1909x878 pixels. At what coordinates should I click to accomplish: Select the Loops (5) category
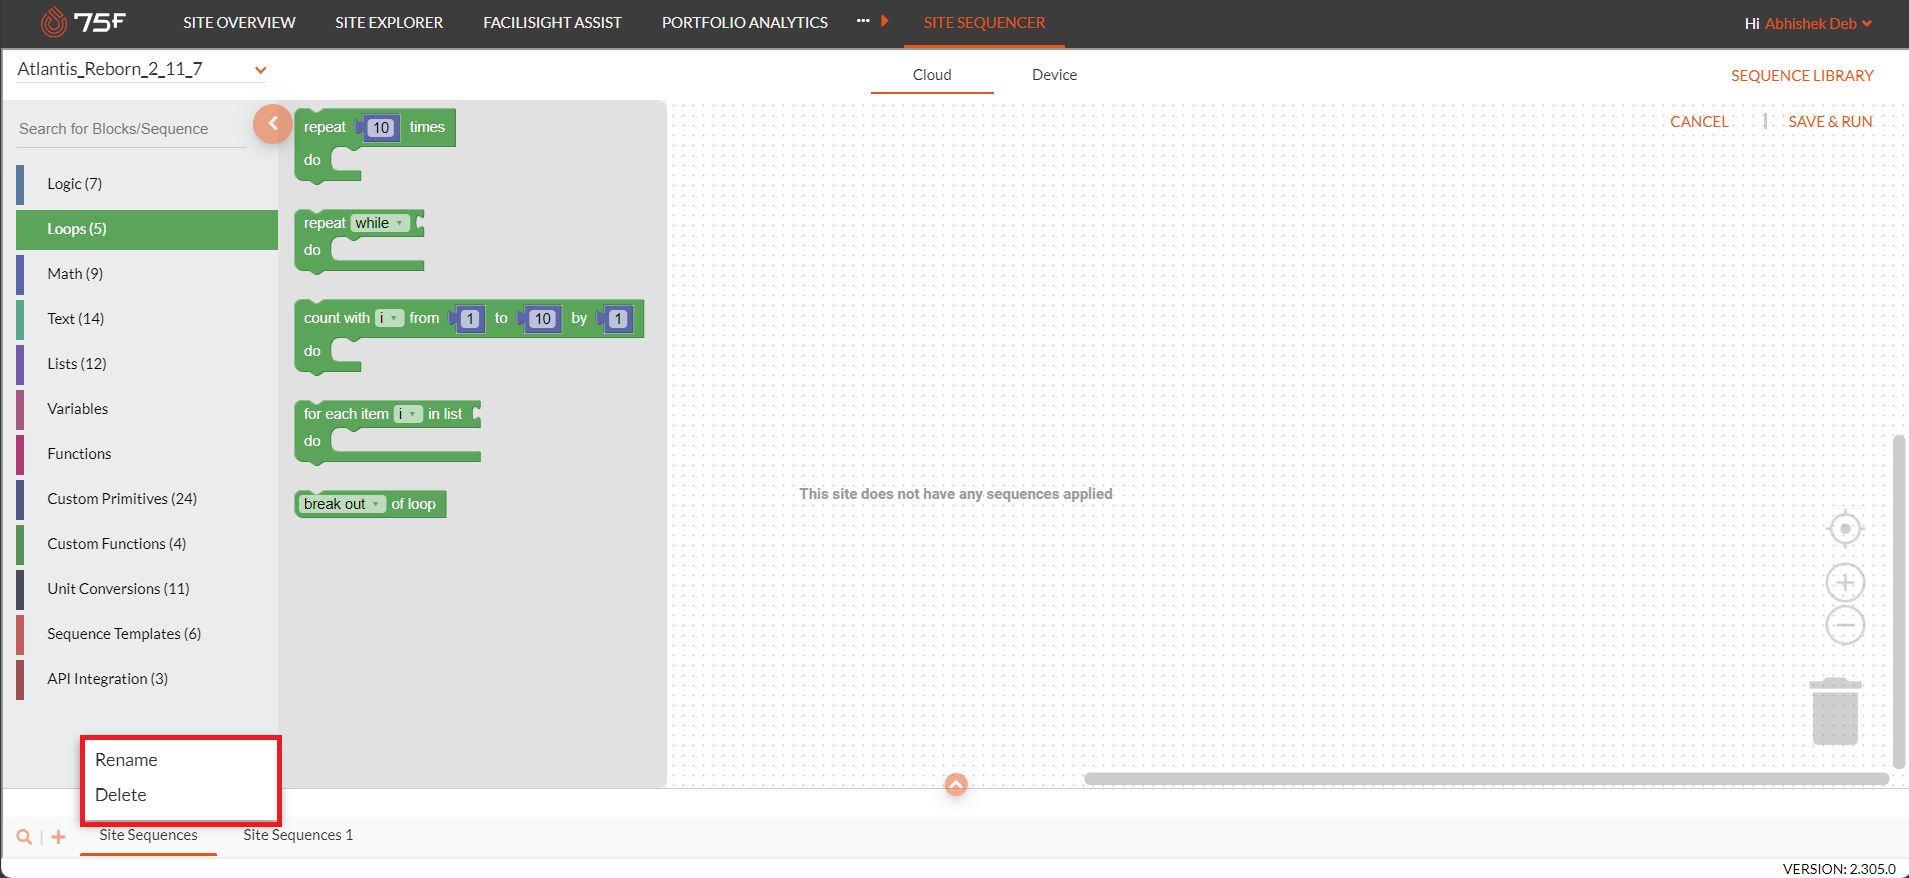147,229
